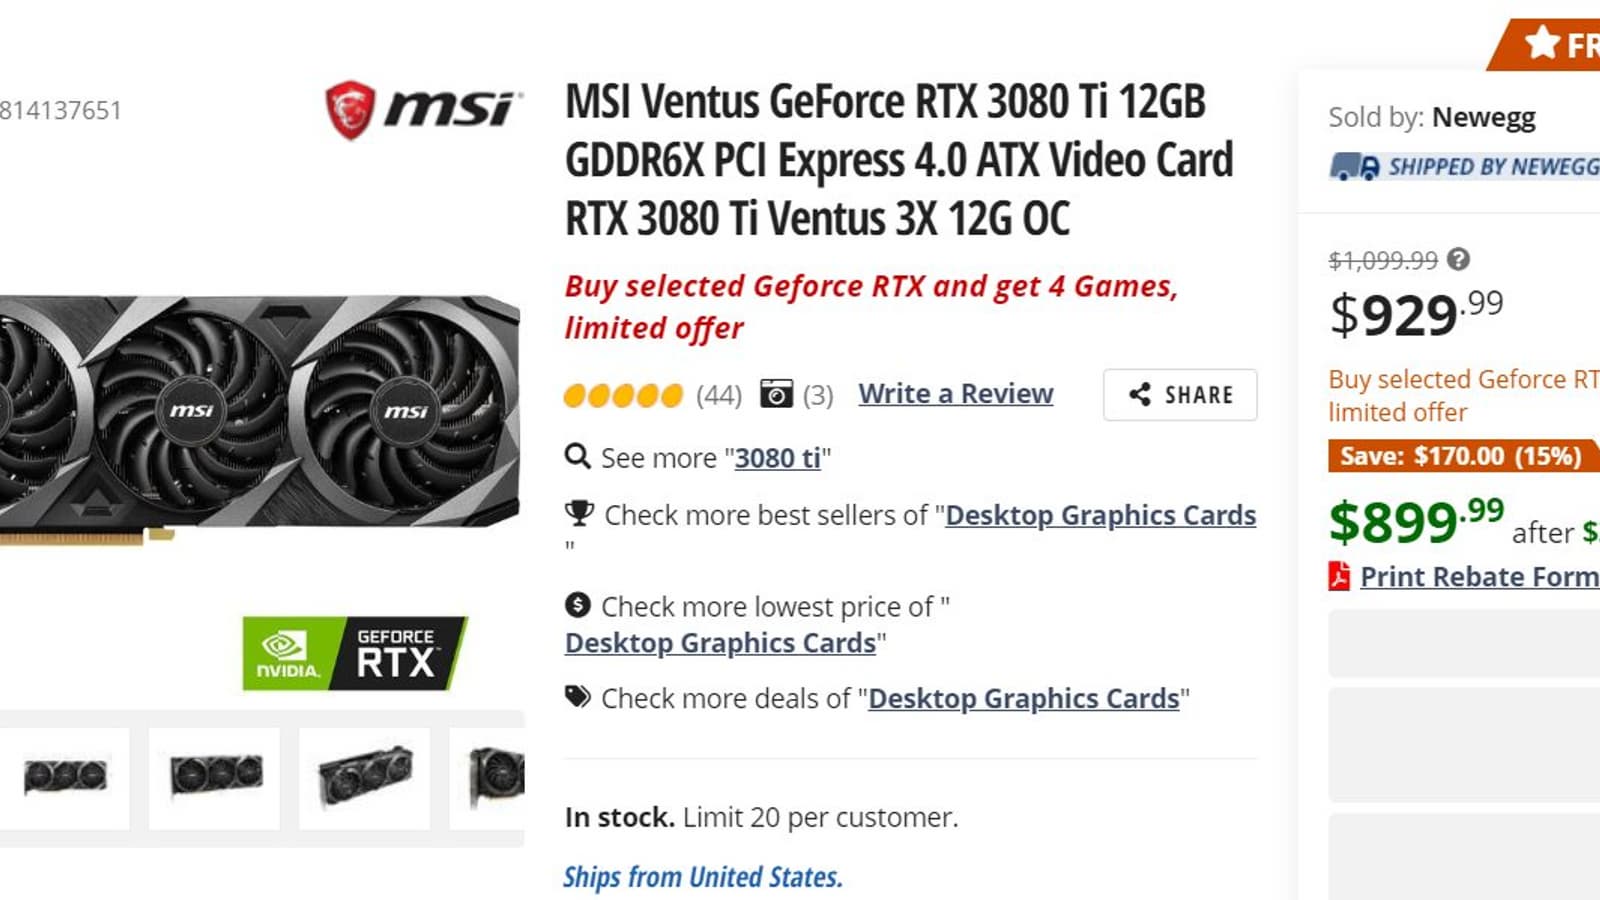Open the Write a Review link
This screenshot has width=1600, height=900.
pyautogui.click(x=956, y=394)
